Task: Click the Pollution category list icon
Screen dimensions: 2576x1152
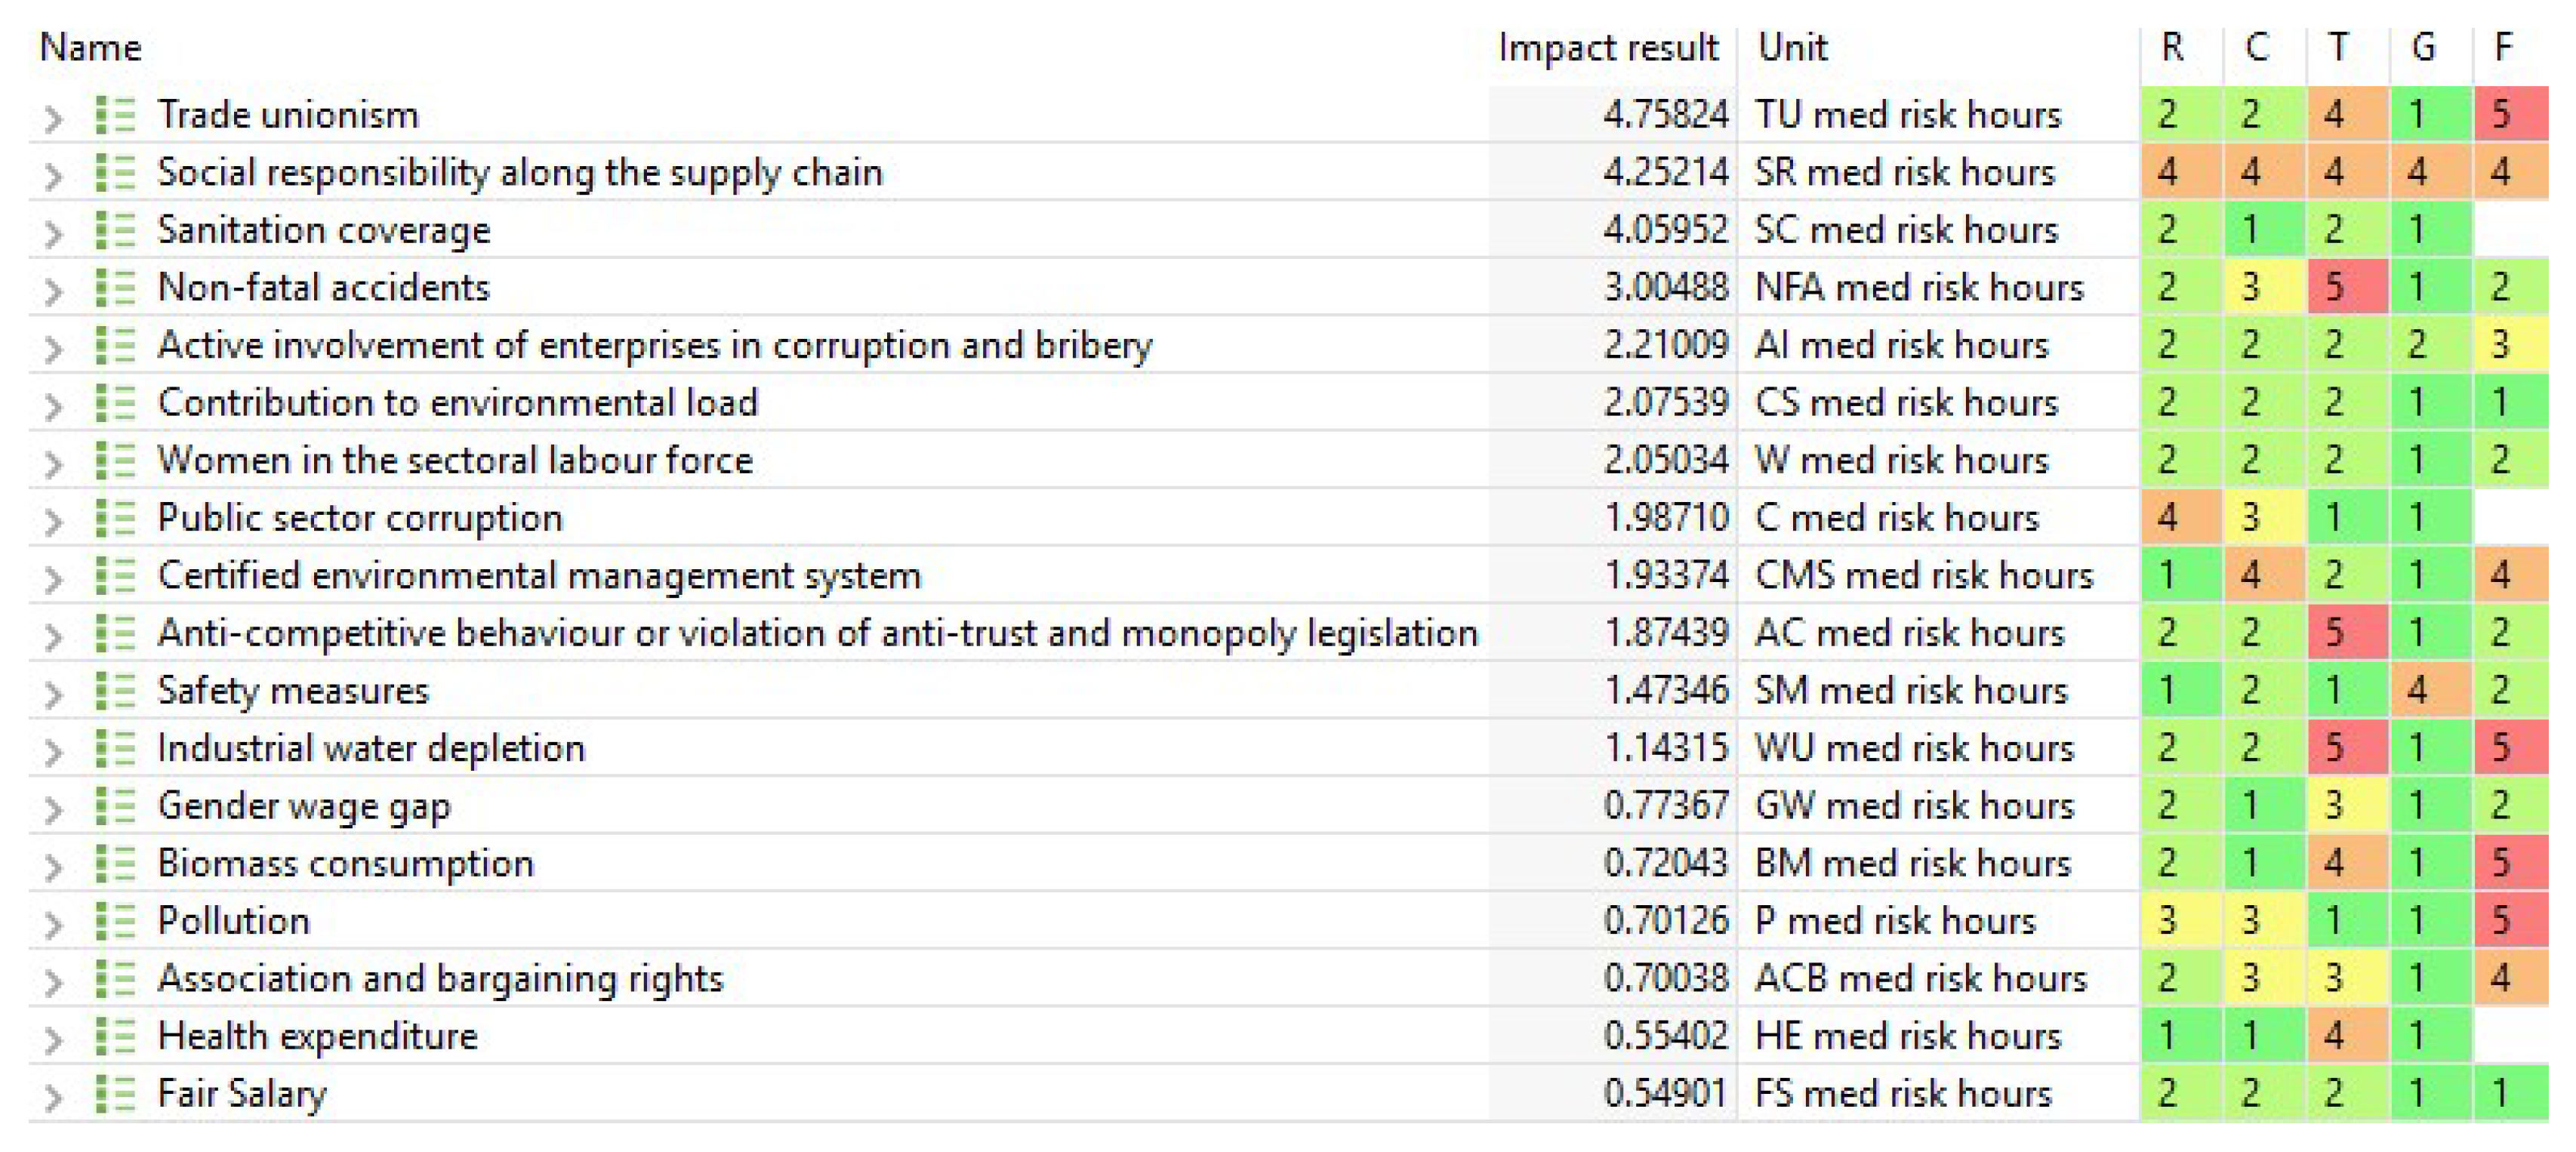Action: click(114, 921)
